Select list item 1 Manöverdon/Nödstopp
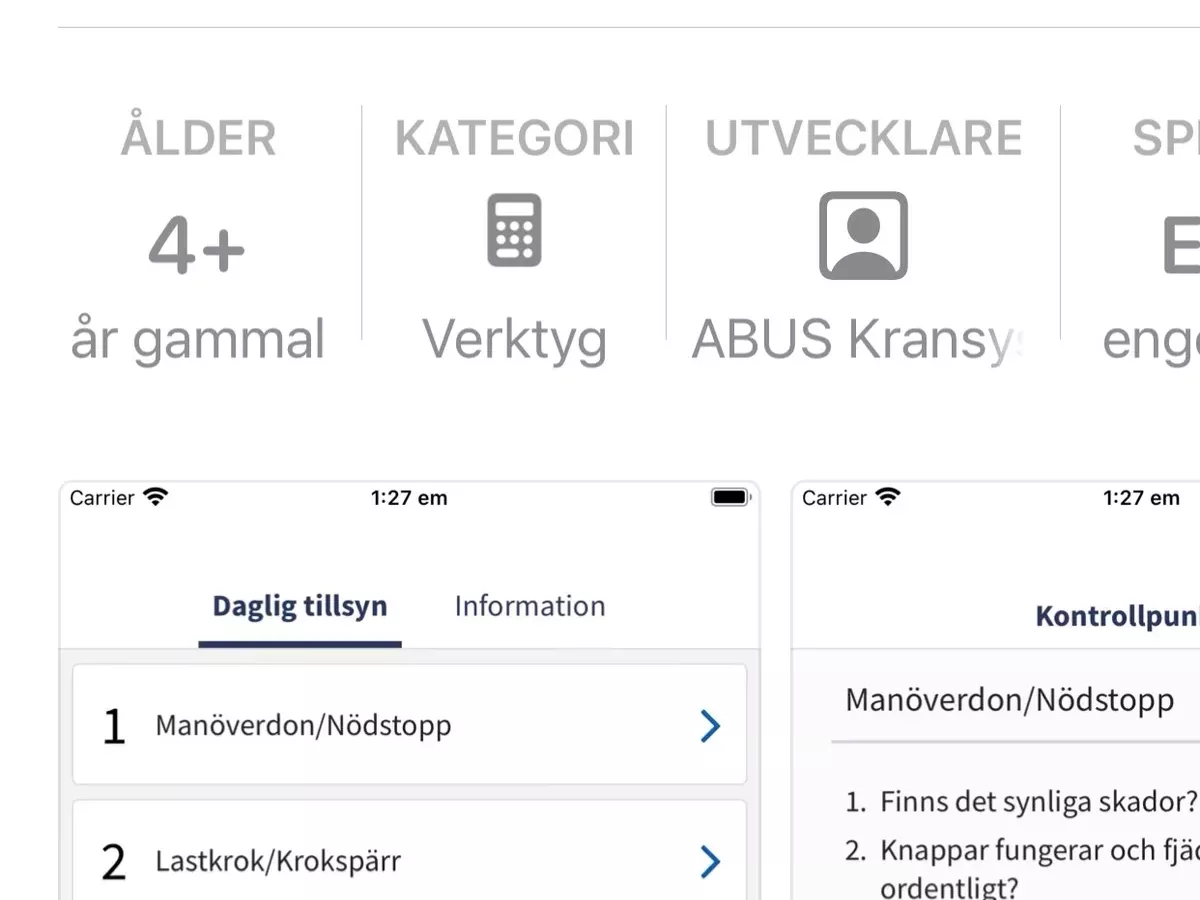This screenshot has width=1200, height=900. pyautogui.click(x=410, y=725)
